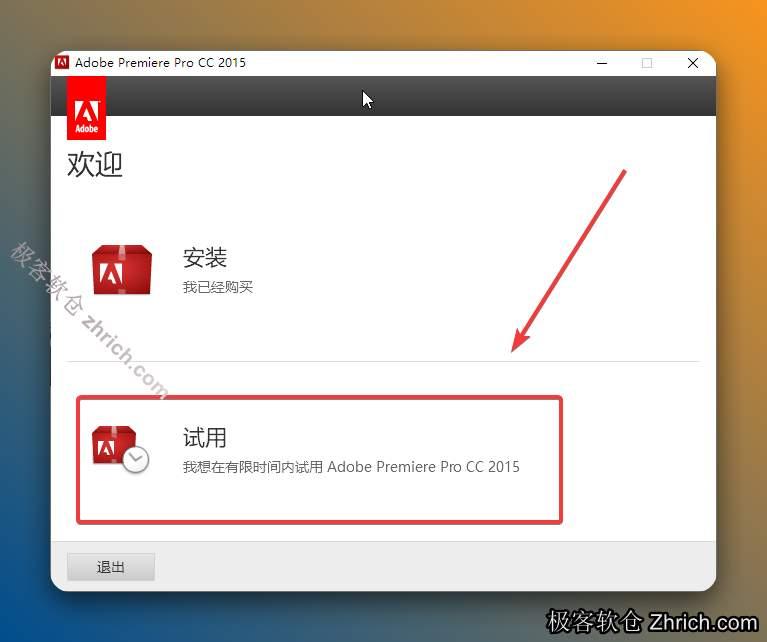The height and width of the screenshot is (642, 767).
Task: Select the 试用 trial option heading
Action: pyautogui.click(x=205, y=437)
